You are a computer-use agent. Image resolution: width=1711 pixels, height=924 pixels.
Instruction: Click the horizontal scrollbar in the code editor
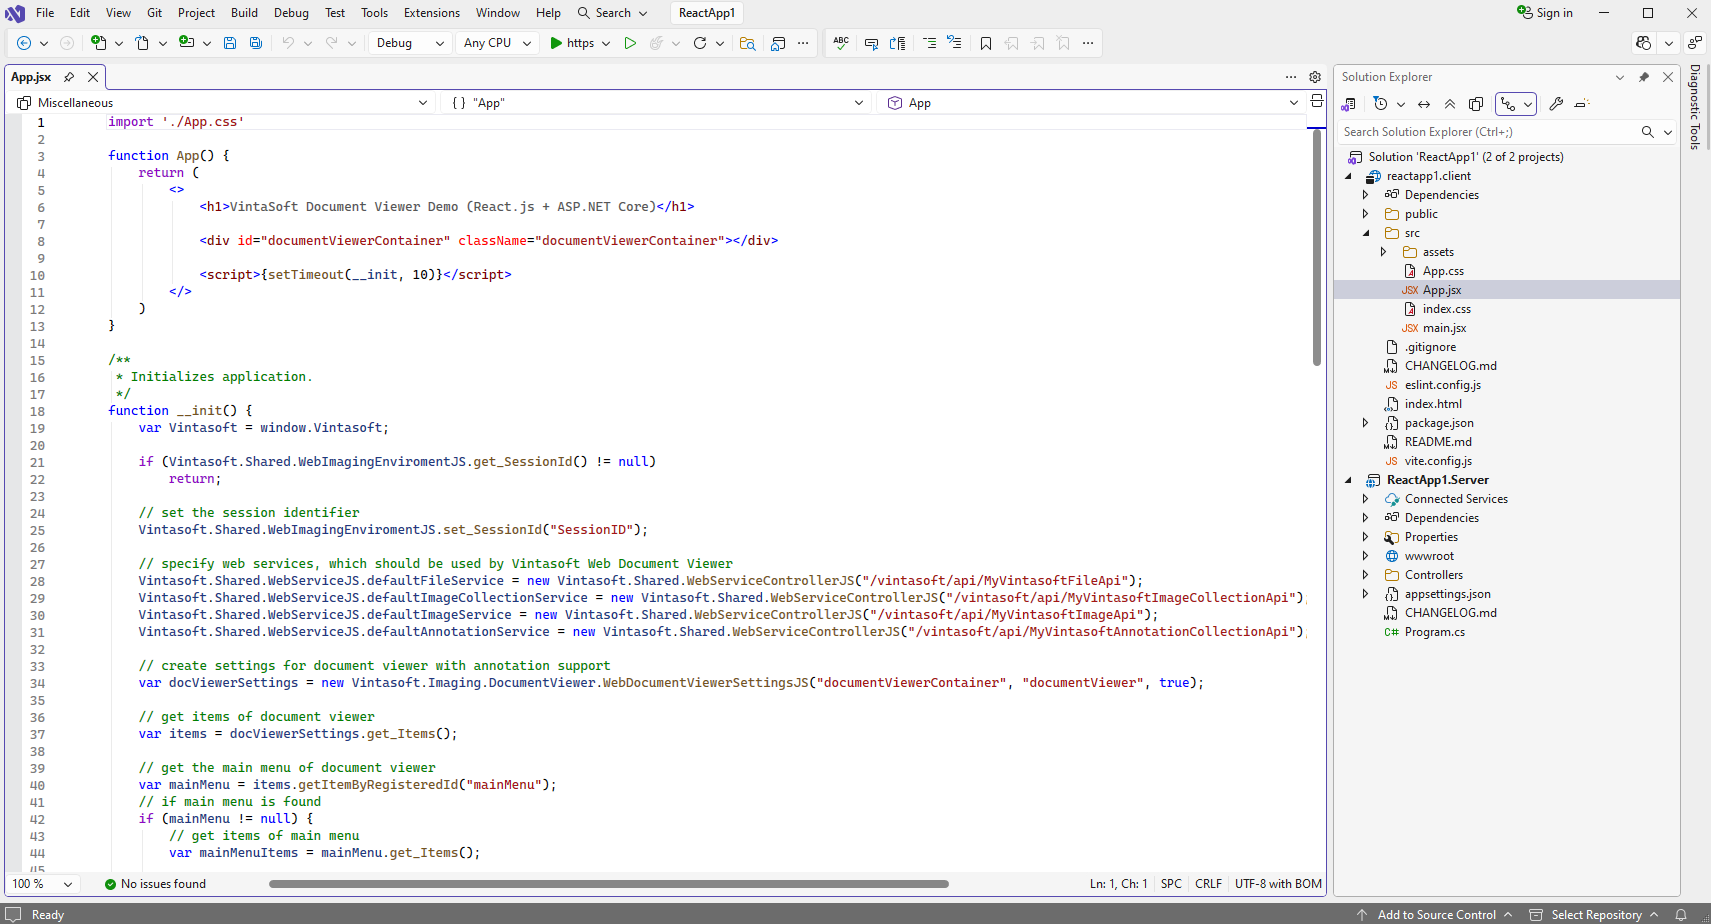tap(608, 884)
